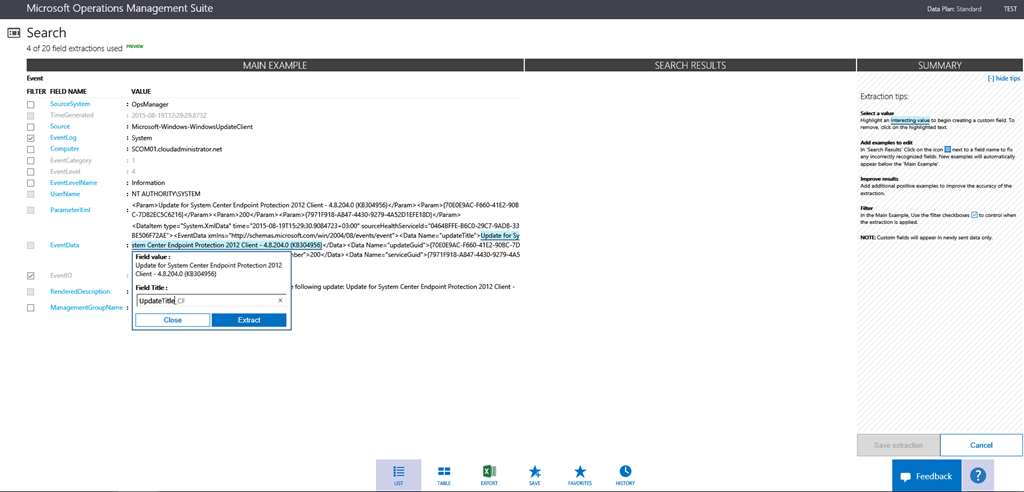Select the Search Results tab header
Screen dimensions: 1024x492
[x=690, y=65]
